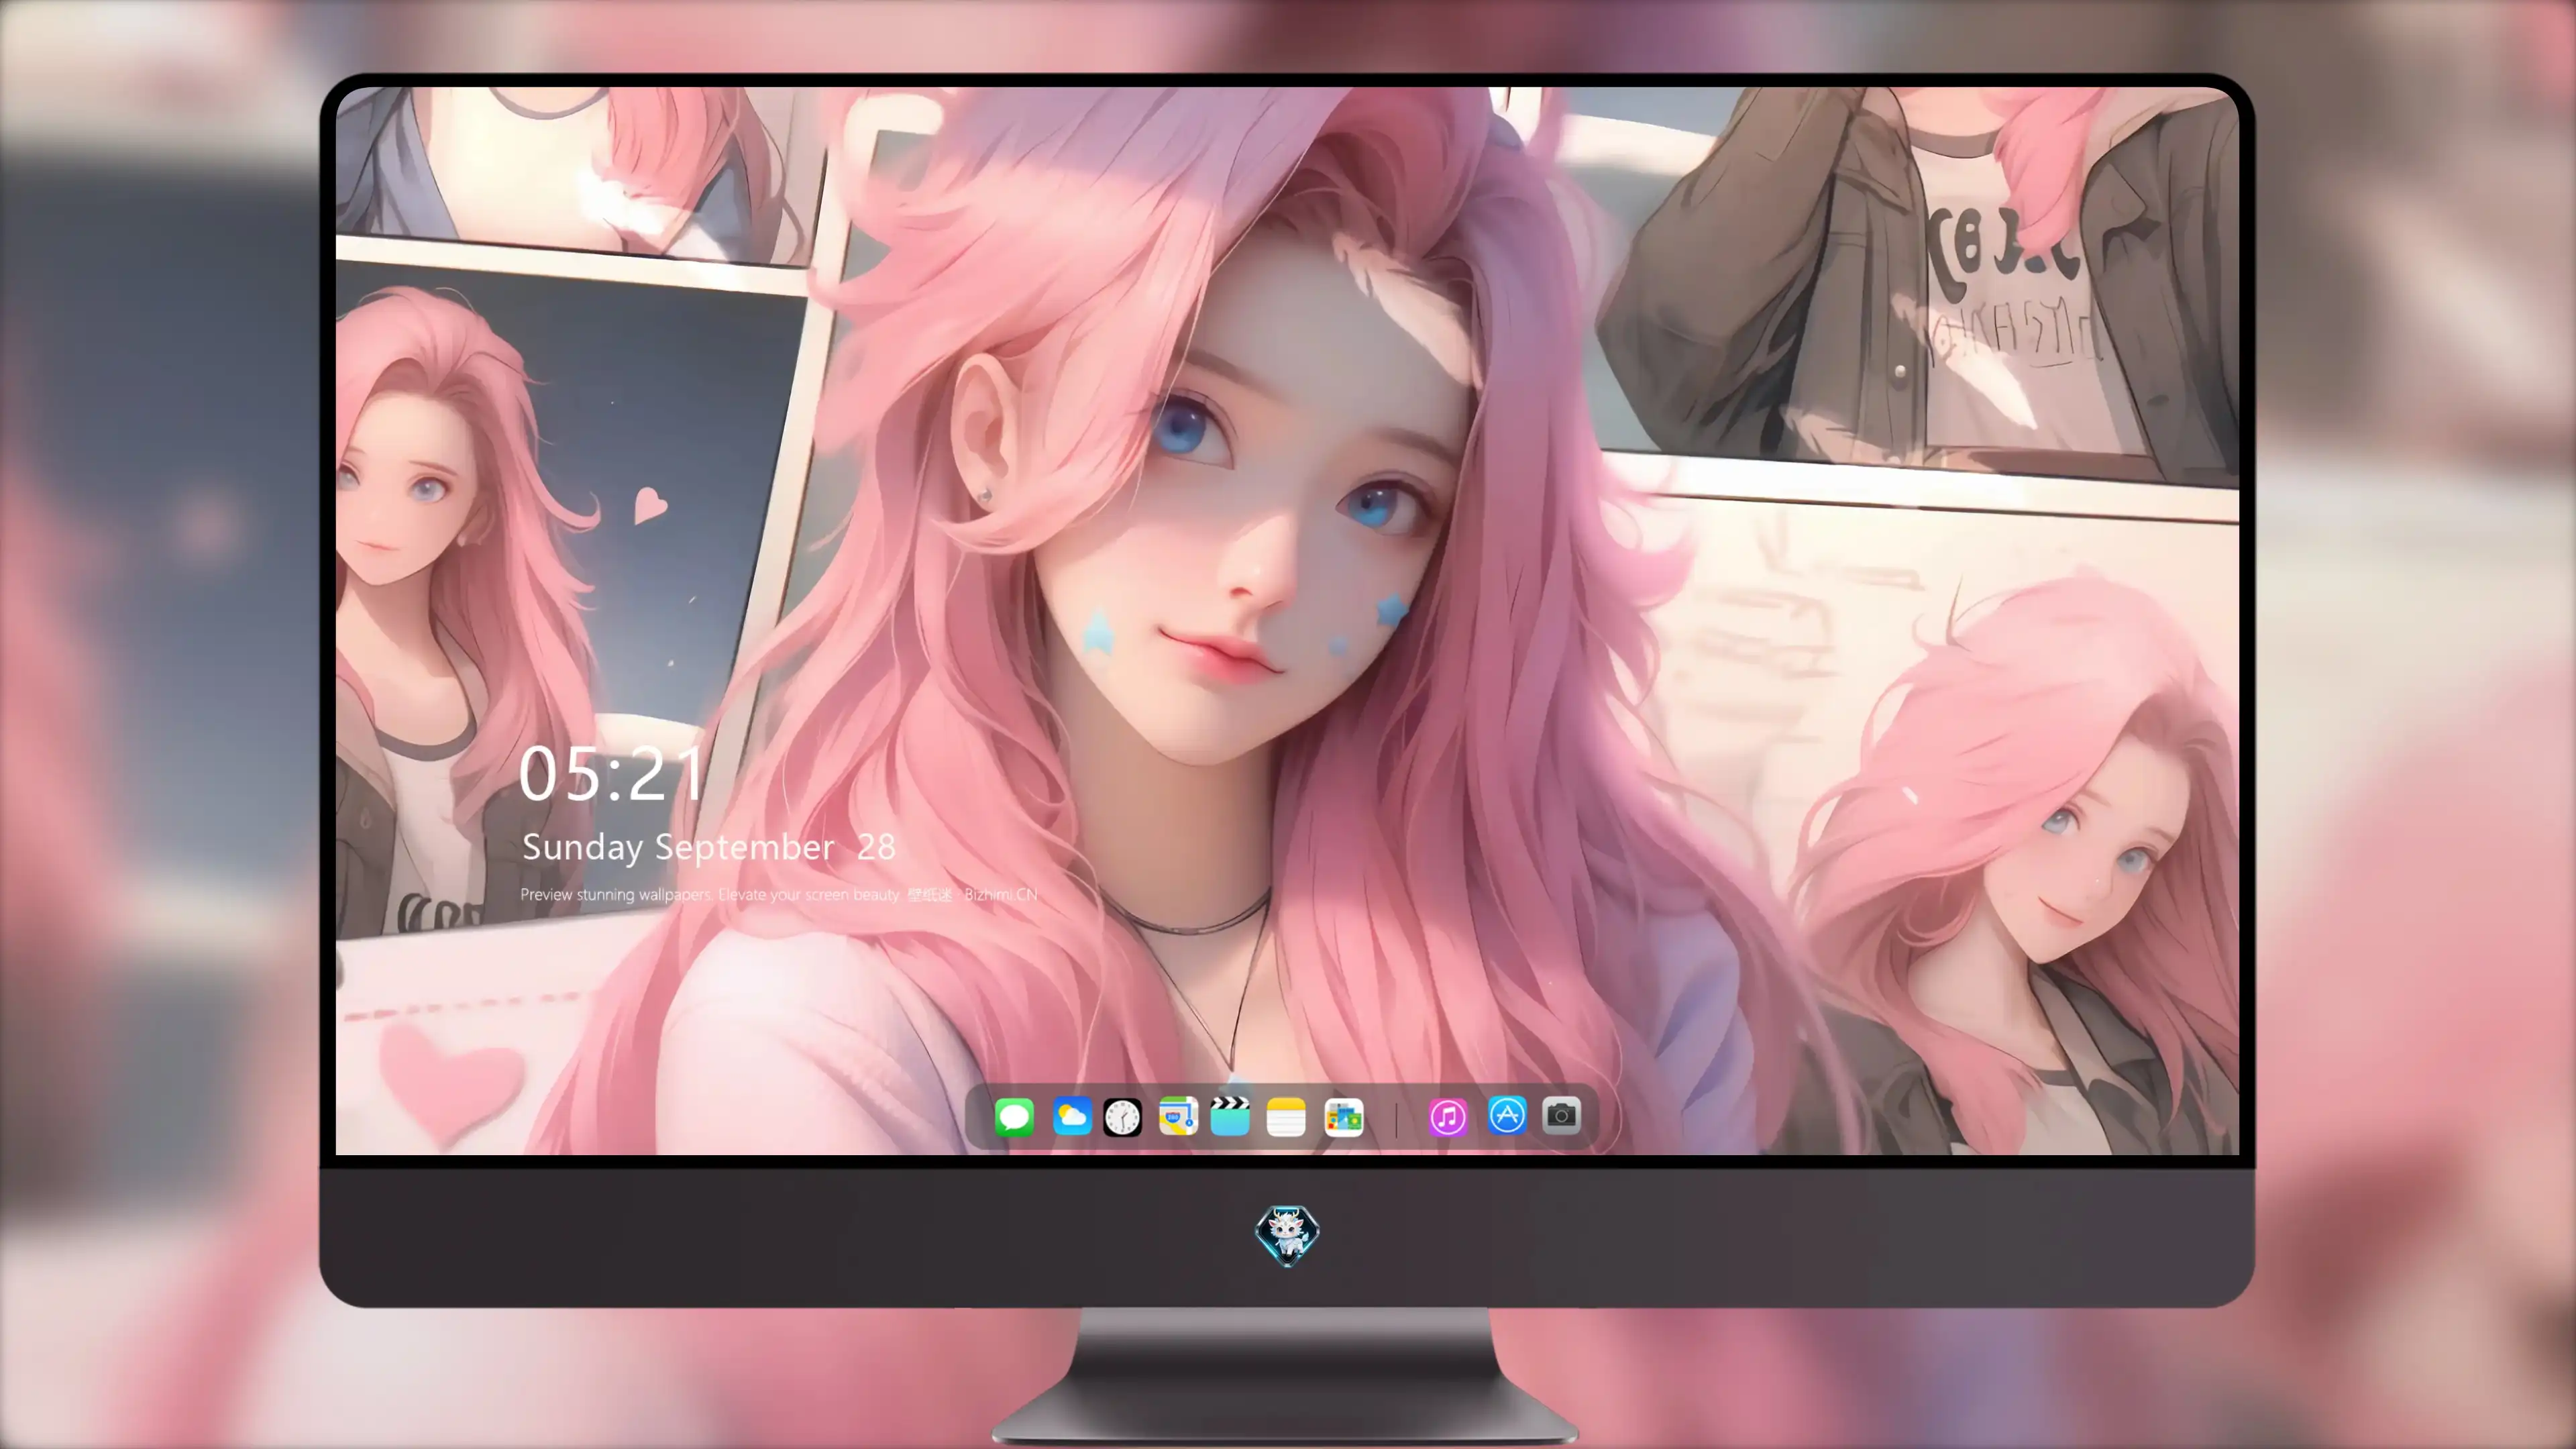Launch the pink iTunes Store music icon
Viewport: 2576px width, 1449px height.
pos(1448,1117)
